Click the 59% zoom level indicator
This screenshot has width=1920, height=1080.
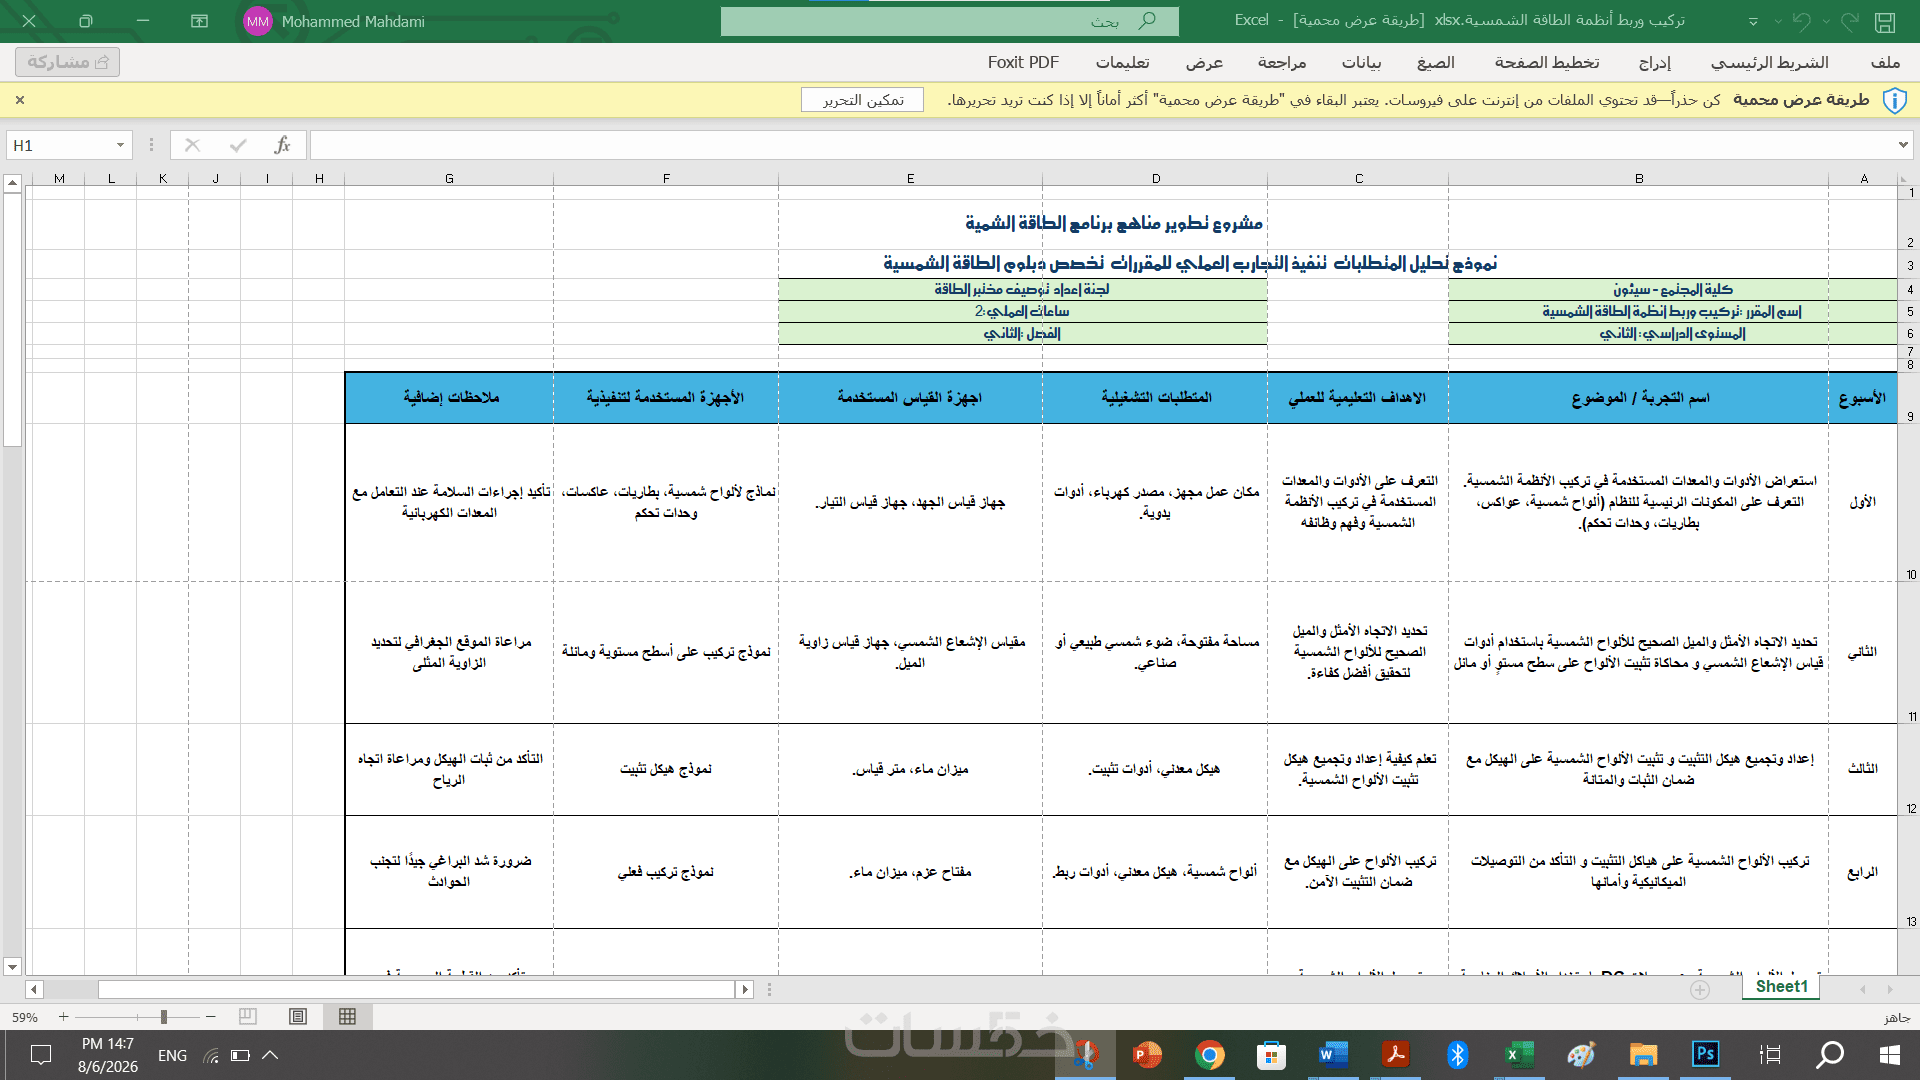coord(25,1017)
